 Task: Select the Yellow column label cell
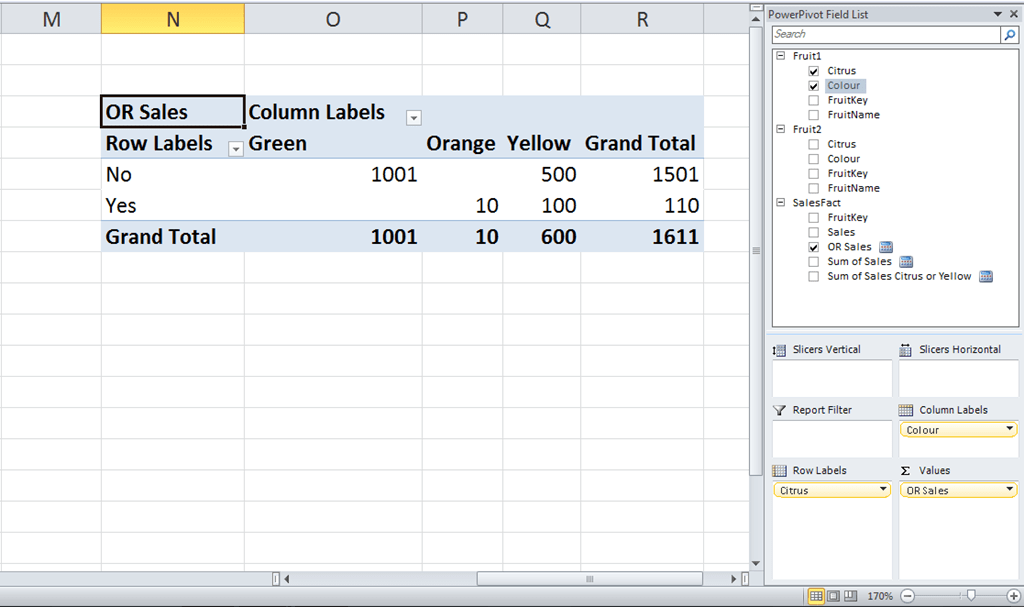click(x=542, y=143)
